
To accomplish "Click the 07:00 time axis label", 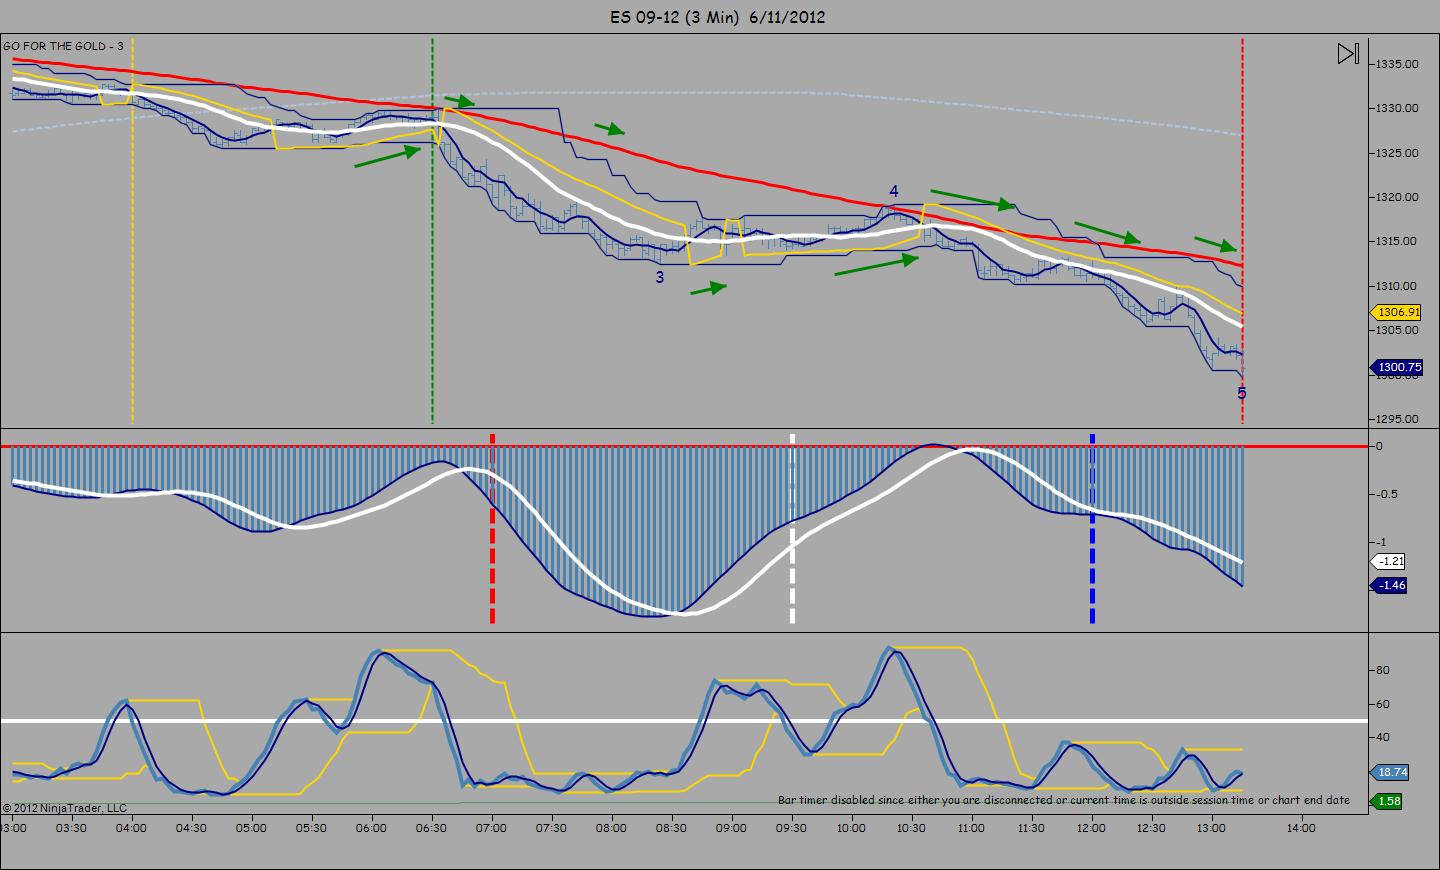I will point(491,828).
